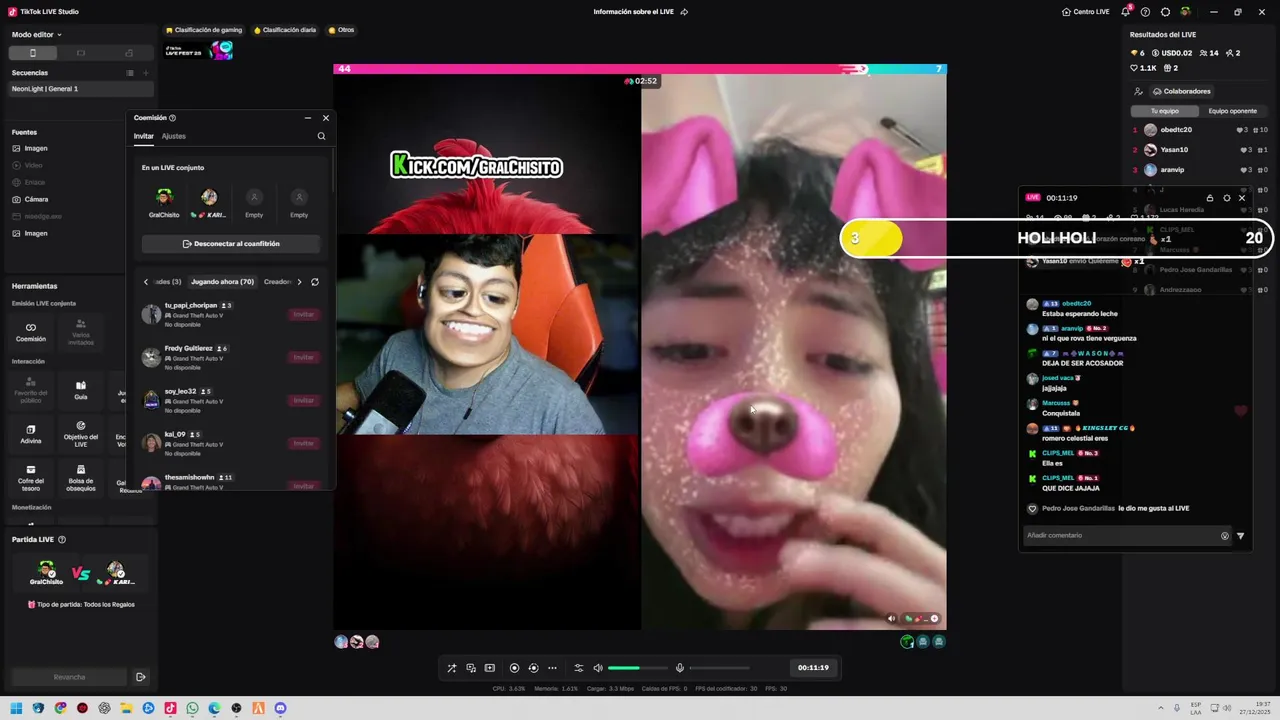Open the Cofre del tesoro tool

[x=31, y=477]
